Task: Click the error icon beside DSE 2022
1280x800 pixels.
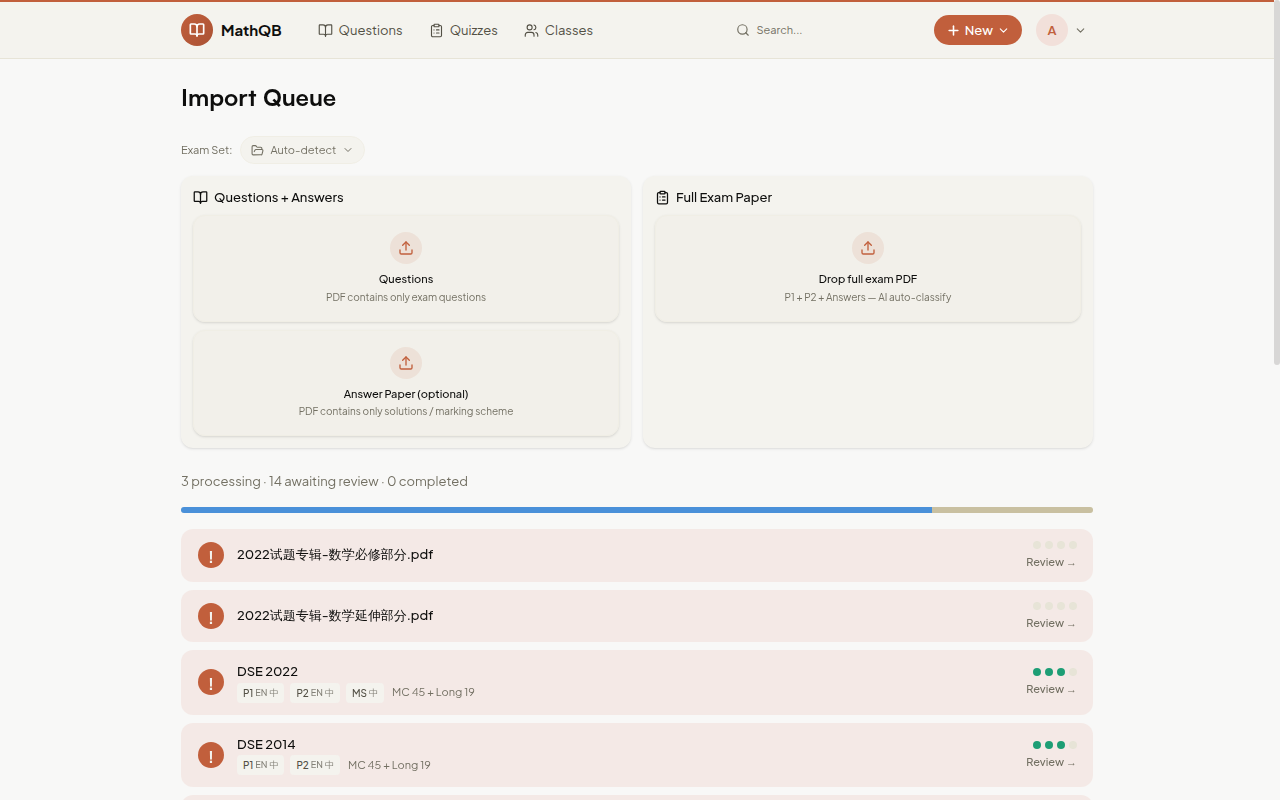Action: [211, 682]
